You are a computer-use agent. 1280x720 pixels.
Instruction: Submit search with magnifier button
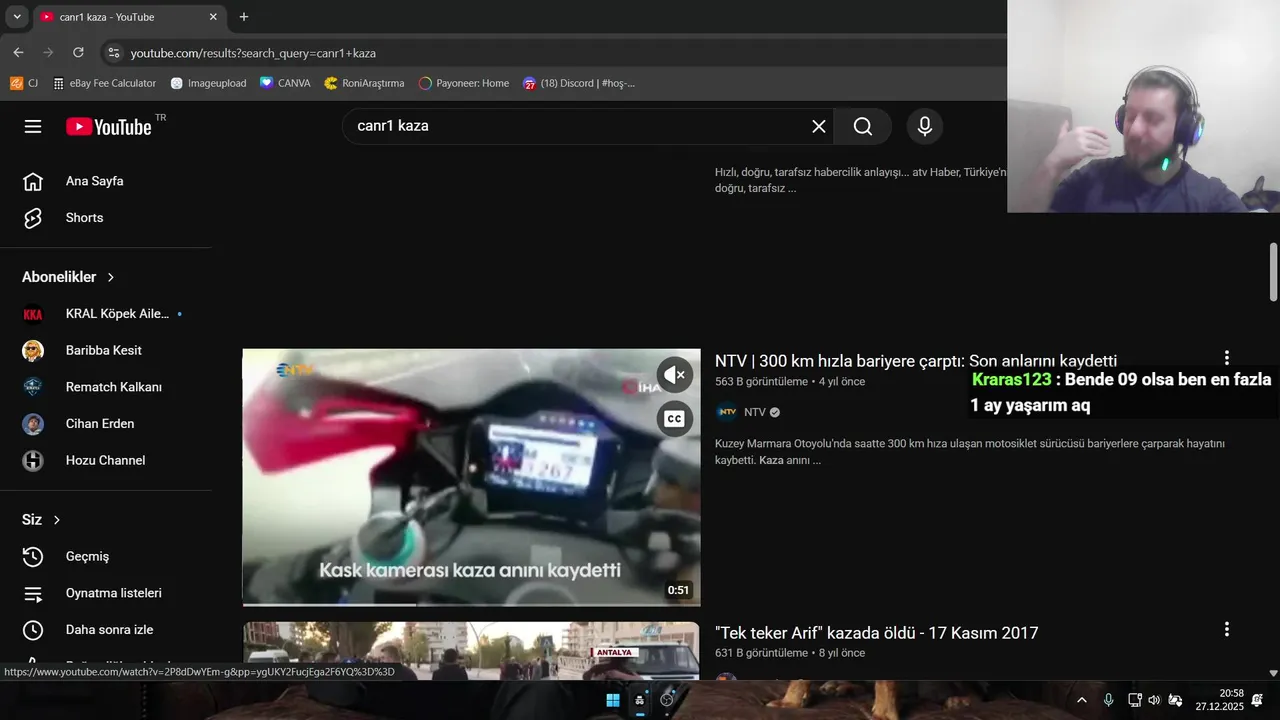[863, 126]
